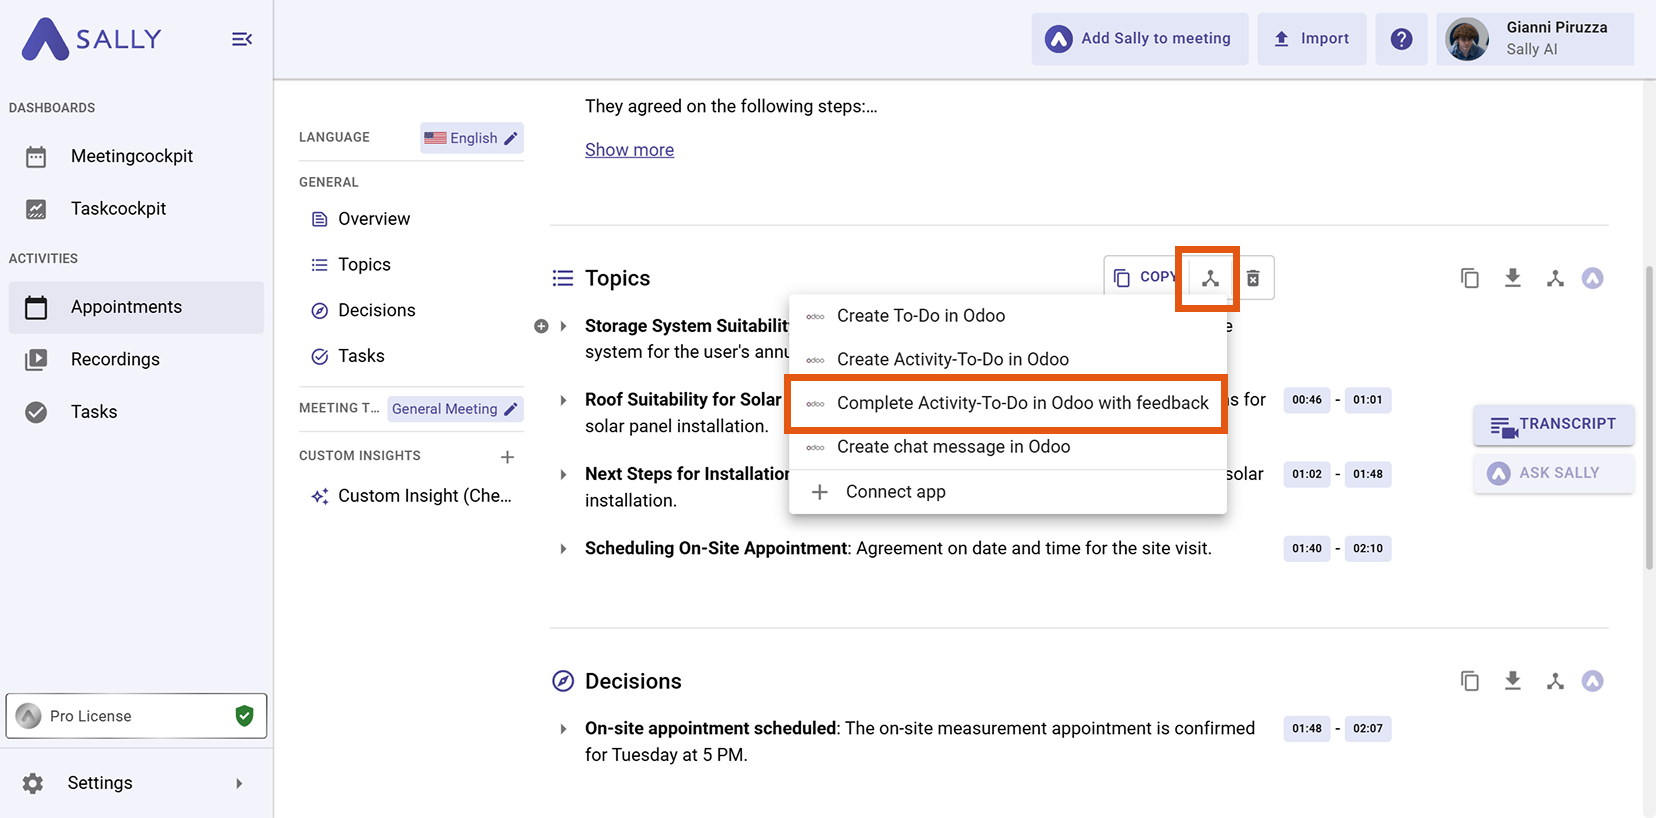Collapse the sidebar with the menu icon
Screen dimensions: 1656x818
[242, 39]
